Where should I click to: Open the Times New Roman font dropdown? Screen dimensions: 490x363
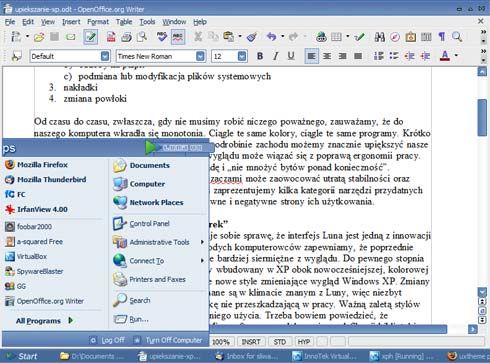click(200, 56)
